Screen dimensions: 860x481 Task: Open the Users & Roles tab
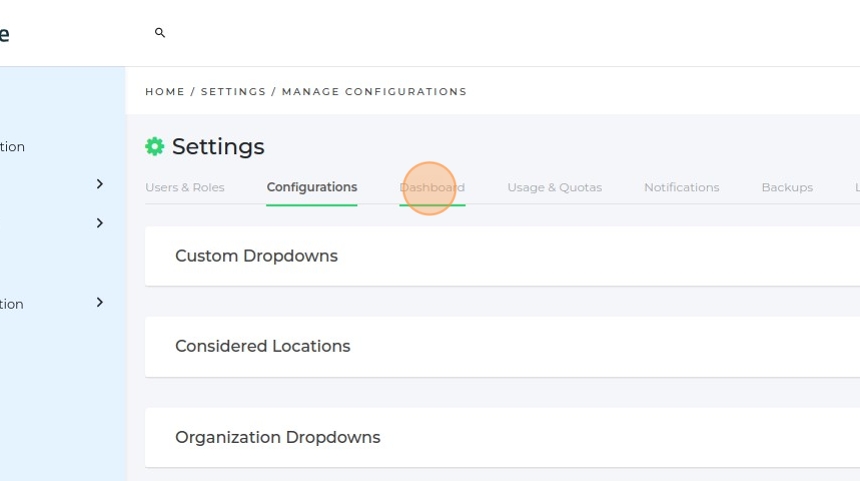tap(185, 188)
